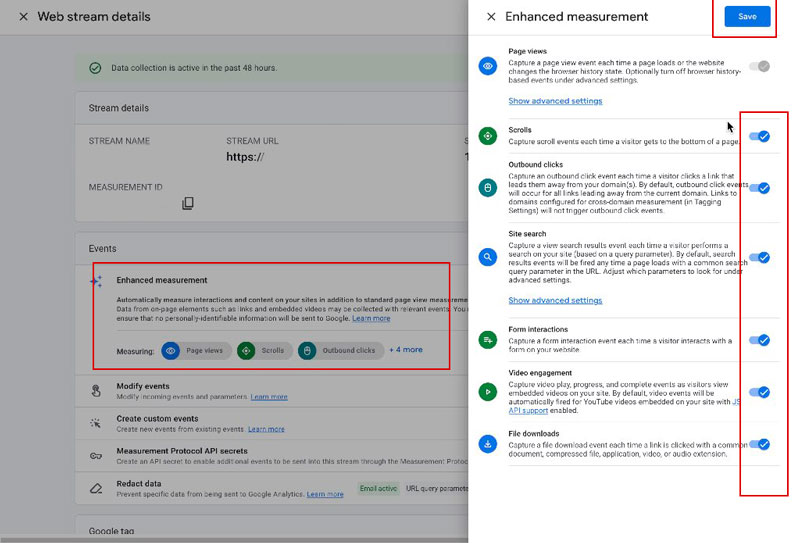800x543 pixels.
Task: Click the Scrolls chip in Measuring row
Action: (x=264, y=351)
